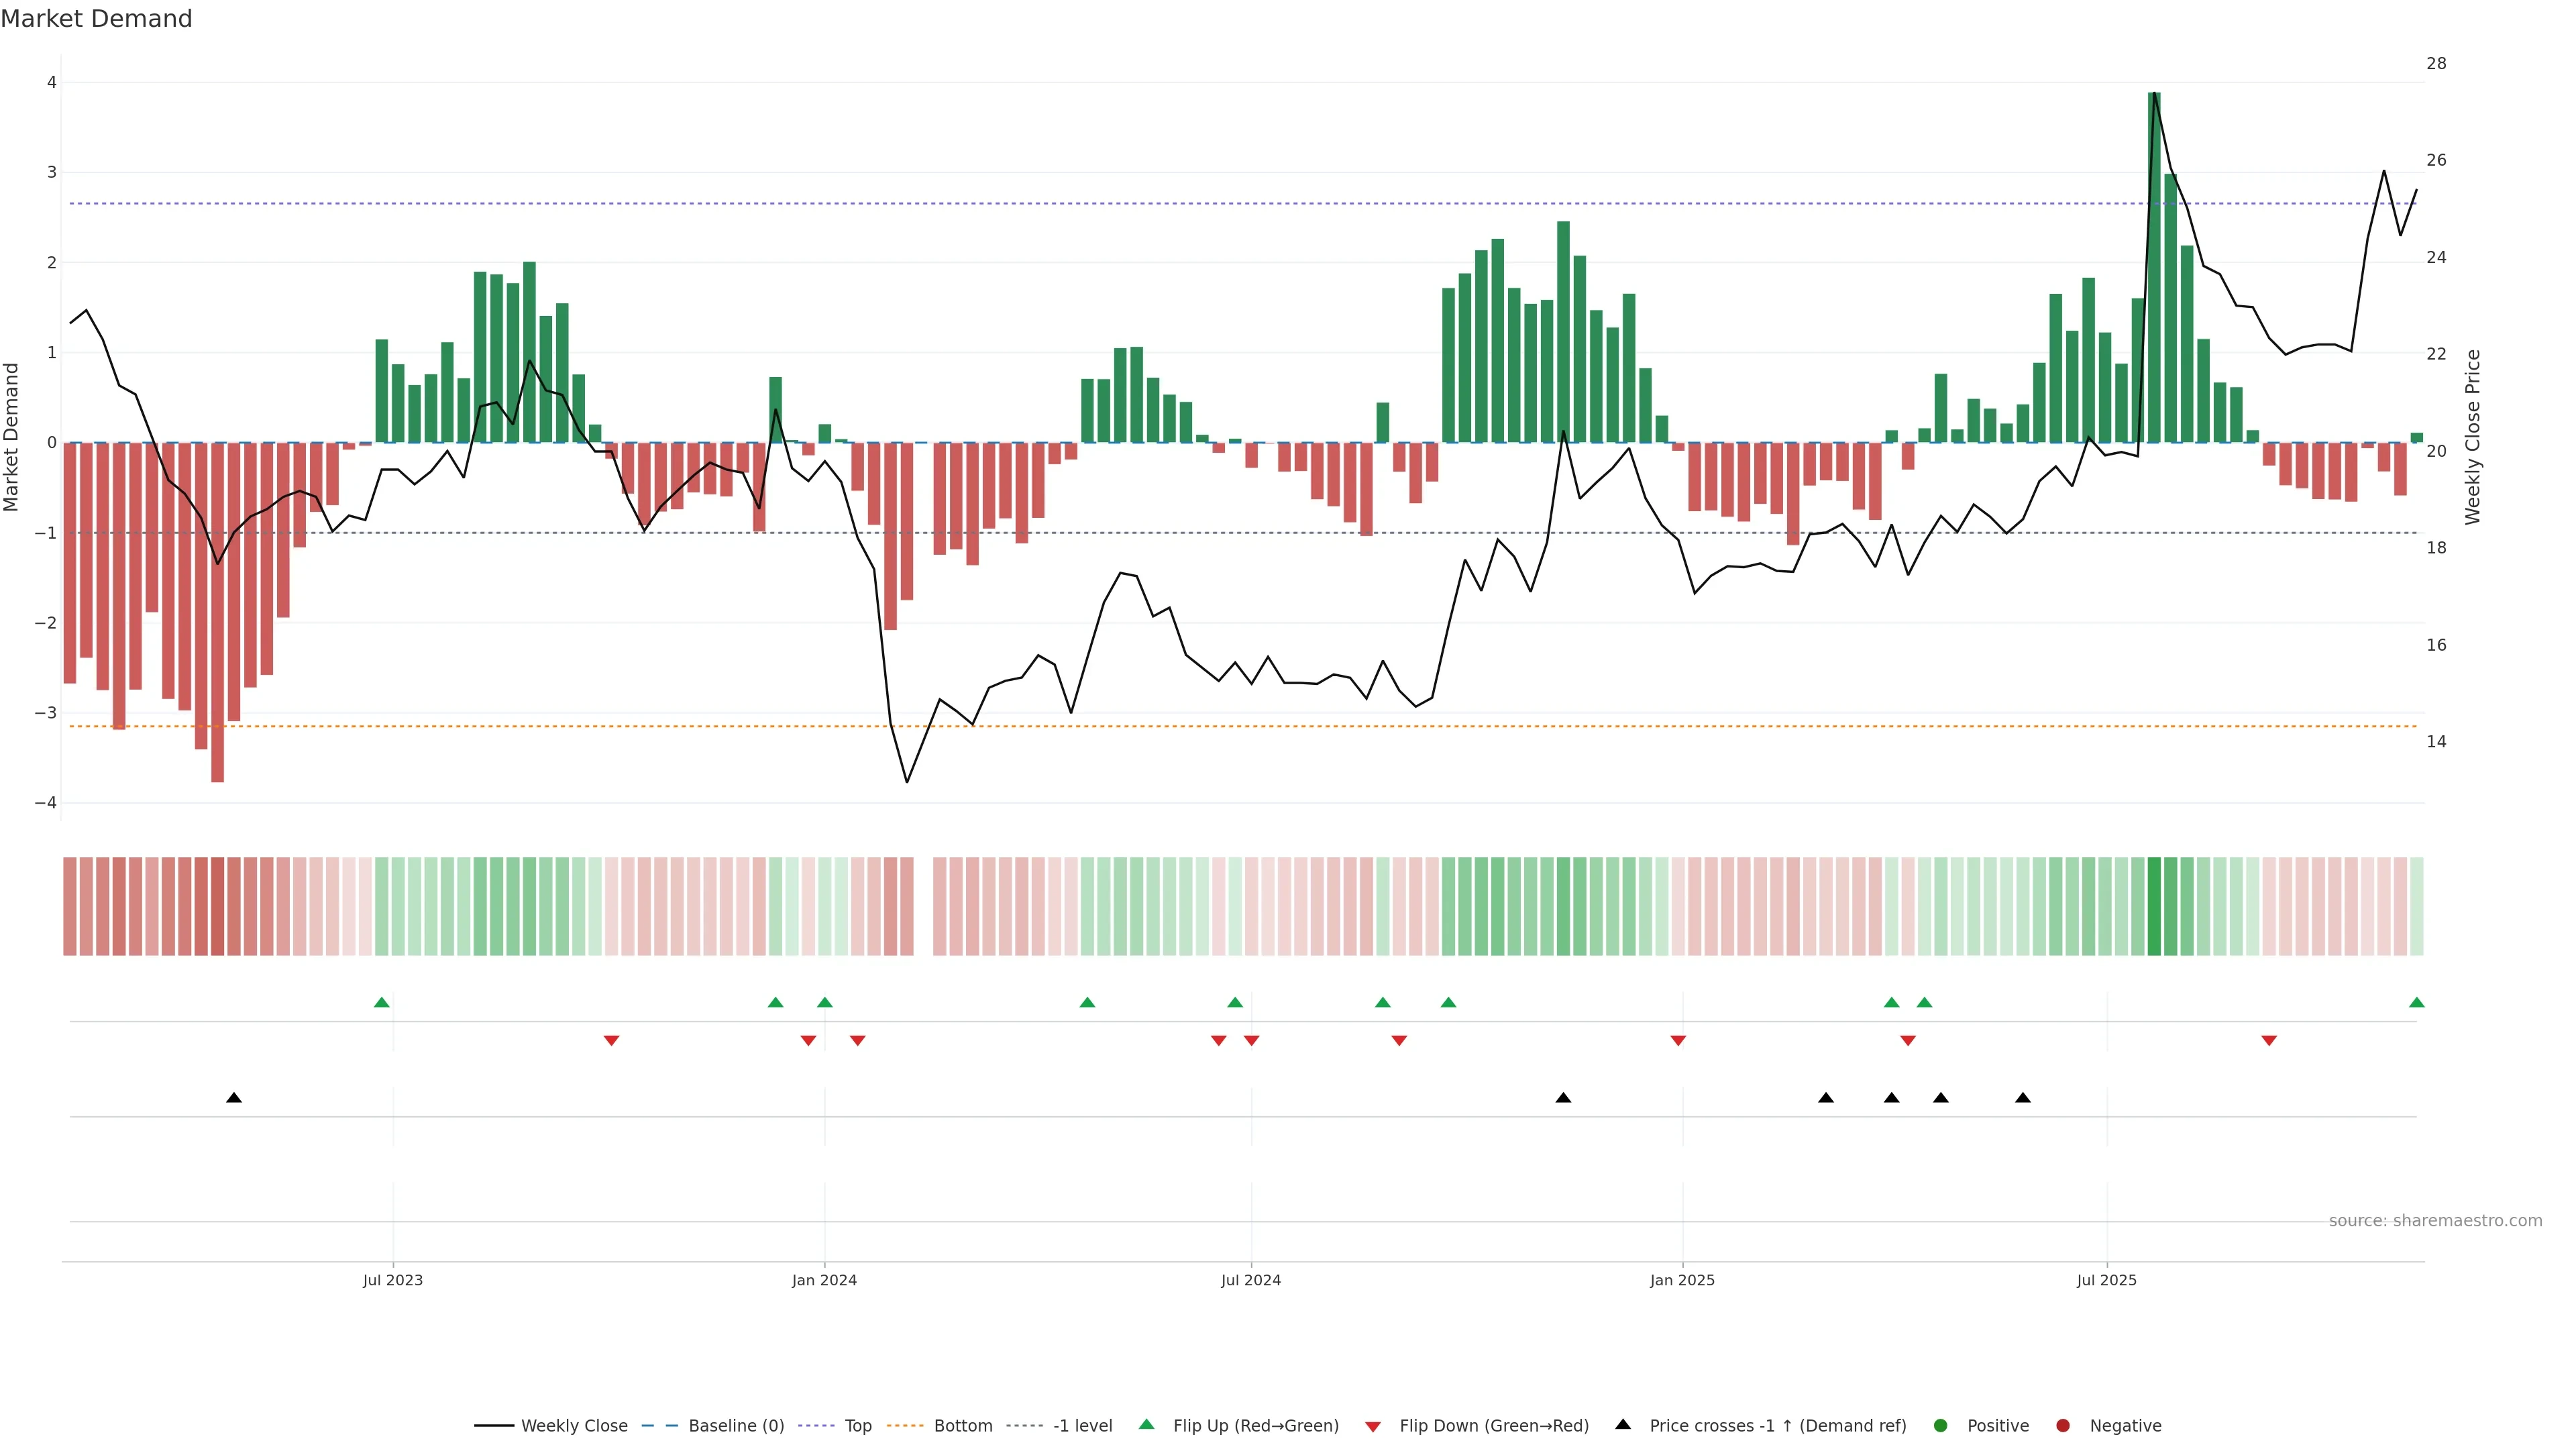Toggle the Baseline (0) legend entry

736,1425
